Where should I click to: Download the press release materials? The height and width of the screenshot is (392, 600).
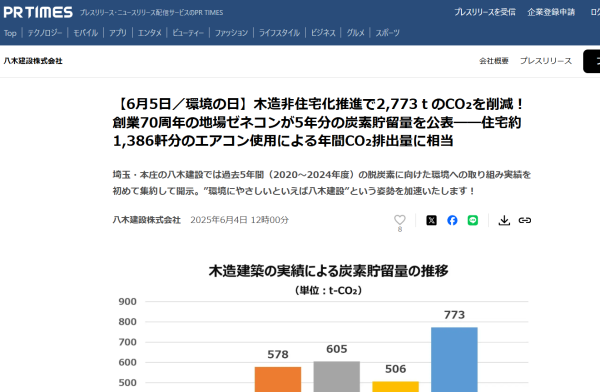pyautogui.click(x=504, y=220)
